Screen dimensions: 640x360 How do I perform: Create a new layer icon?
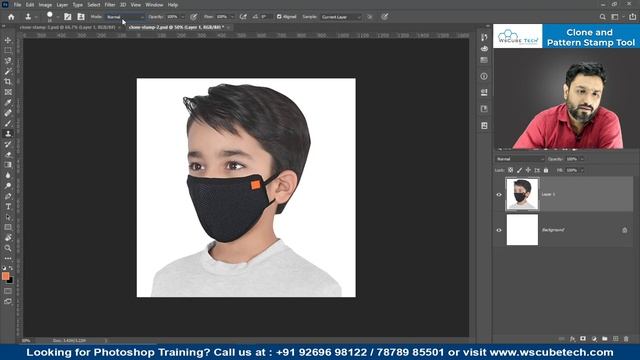point(616,339)
